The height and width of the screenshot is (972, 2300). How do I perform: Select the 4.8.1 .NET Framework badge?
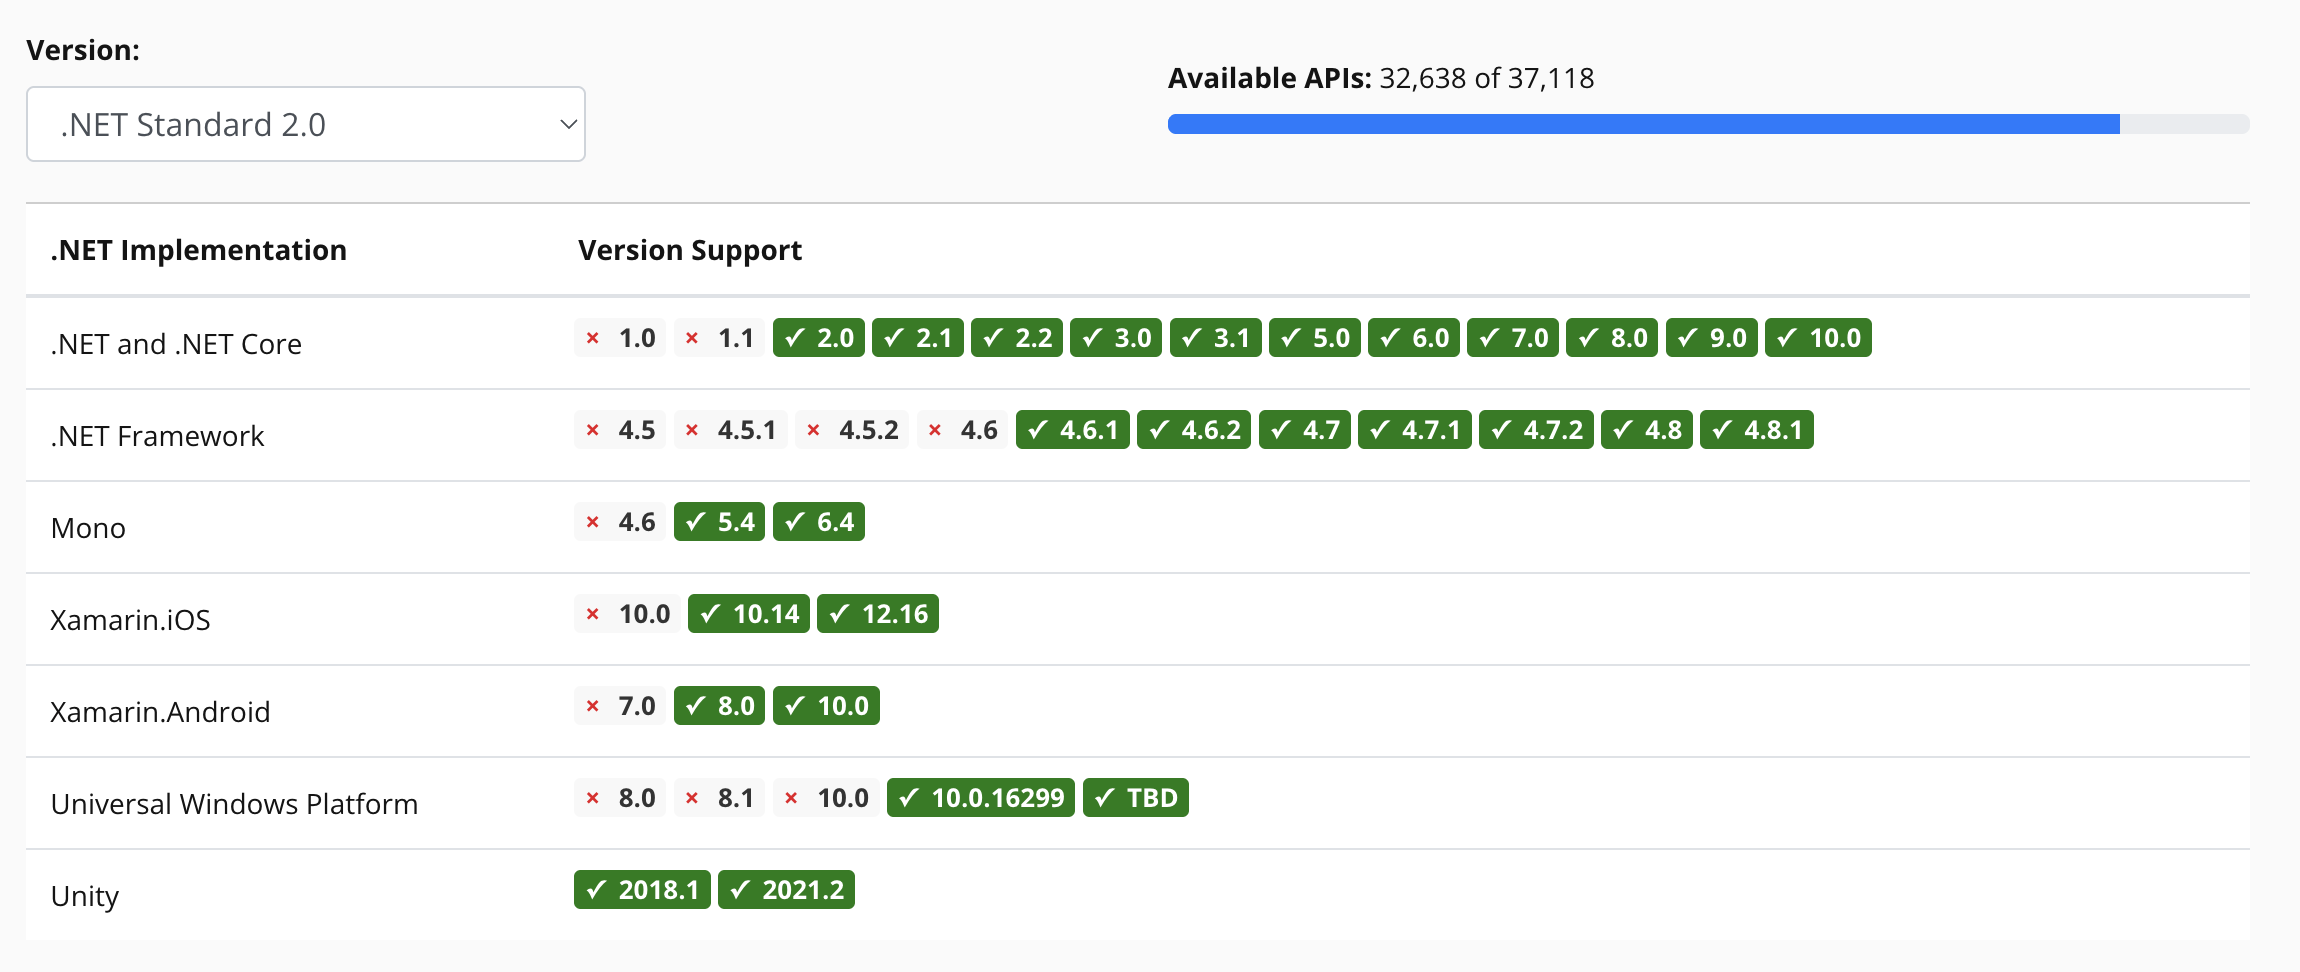(1757, 430)
